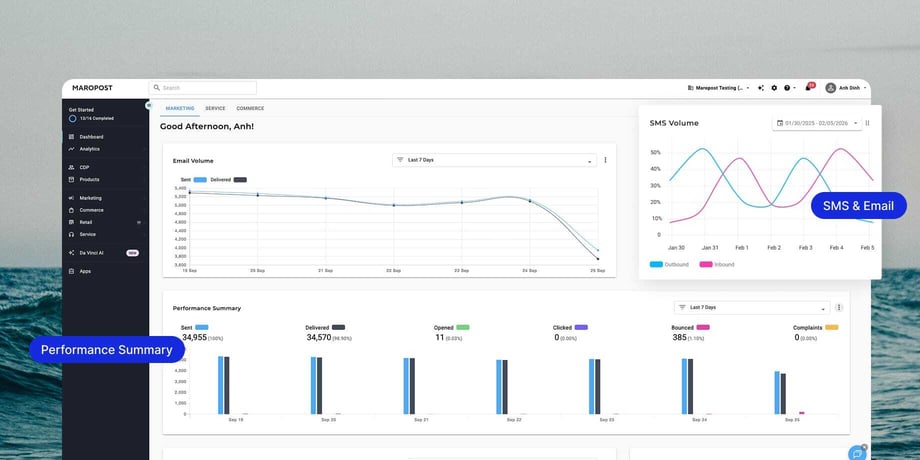The image size is (920, 460).
Task: Click the CDP people icon
Action: [x=72, y=167]
